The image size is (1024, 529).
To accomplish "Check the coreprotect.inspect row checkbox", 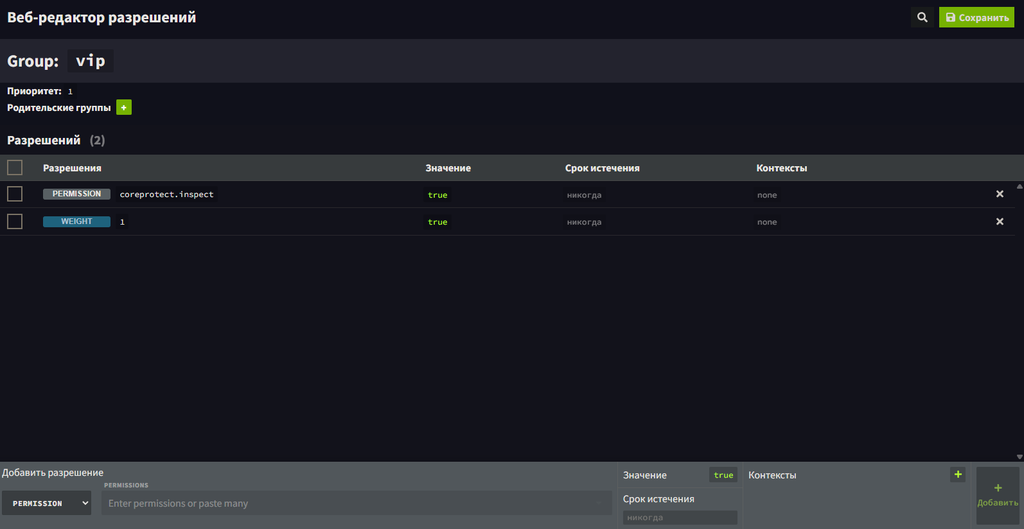I will [x=15, y=194].
